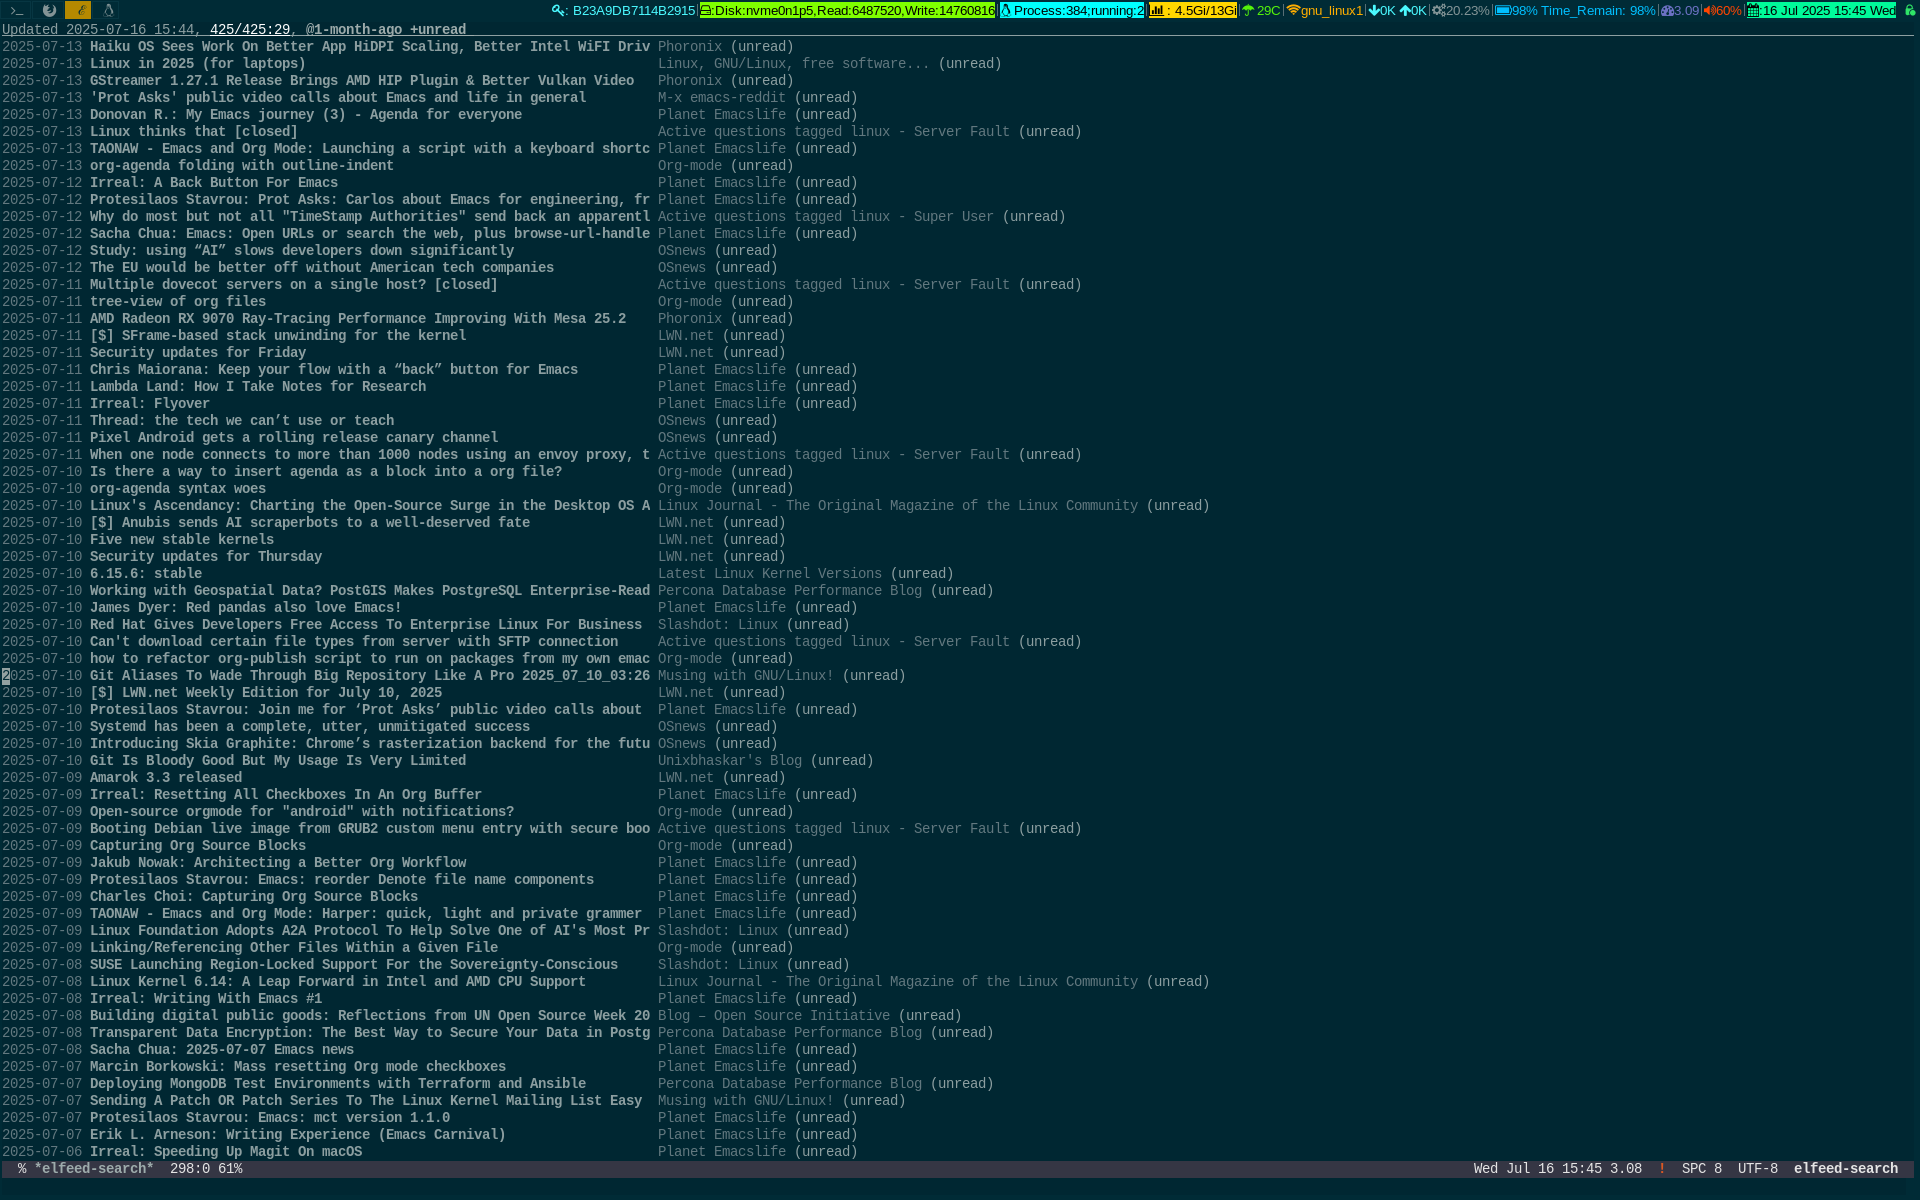Click the temperature 29C indicator
Viewport: 1920px width, 1200px height.
click(1261, 10)
